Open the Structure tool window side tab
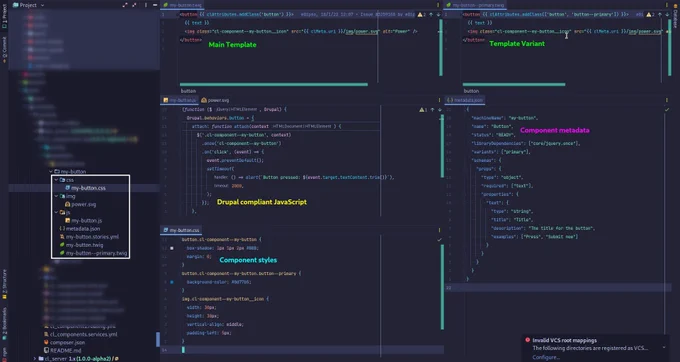680x362 pixels. tap(4, 284)
